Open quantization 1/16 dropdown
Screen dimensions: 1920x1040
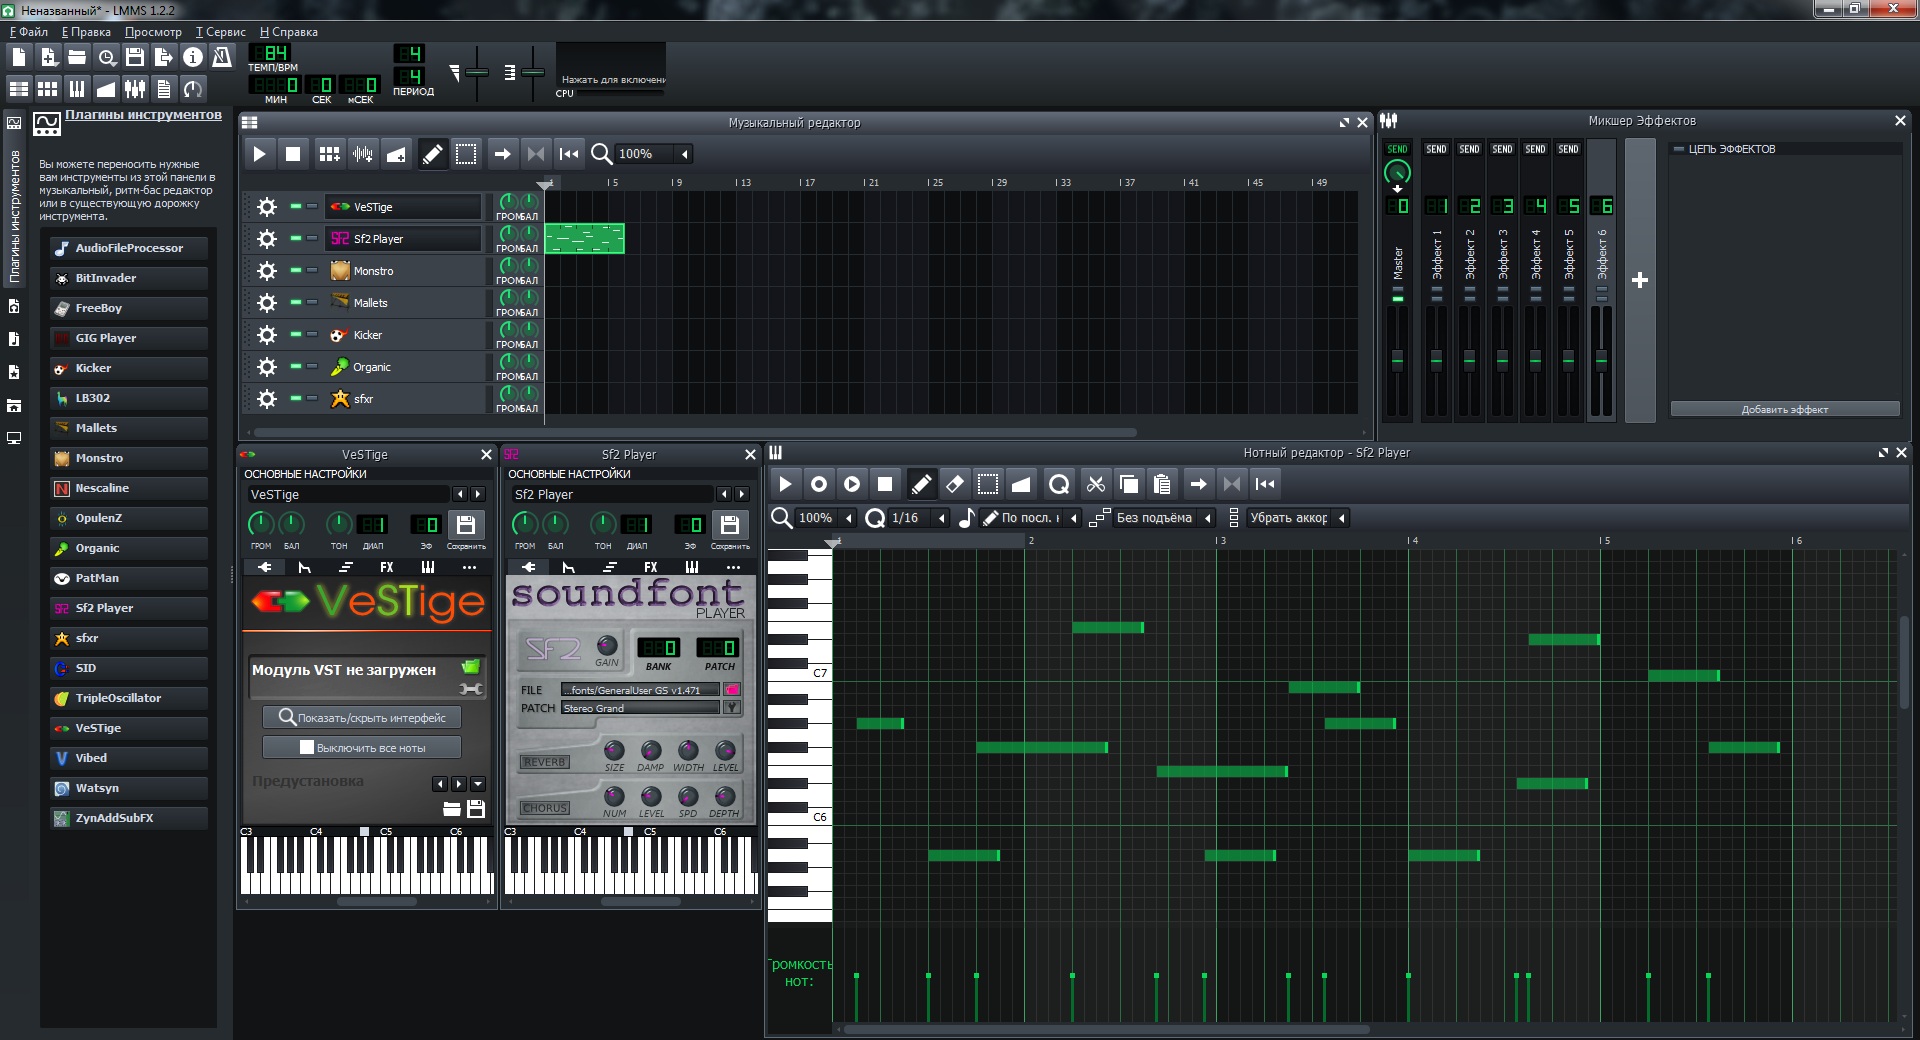918,518
